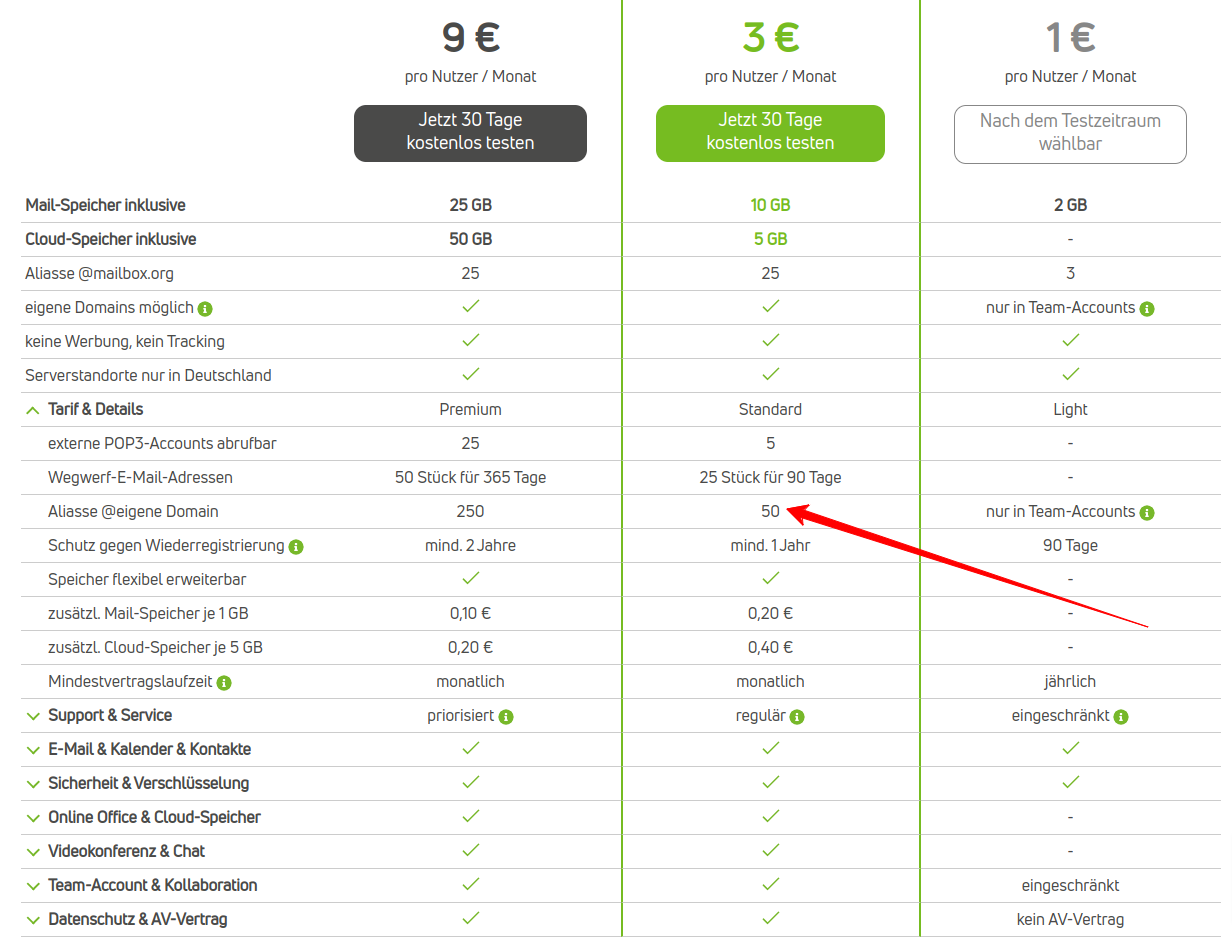Screen dimensions: 1232x942
Task: Open info icon beside Schutz gegen Wiederregistrierung
Action: pyautogui.click(x=296, y=546)
